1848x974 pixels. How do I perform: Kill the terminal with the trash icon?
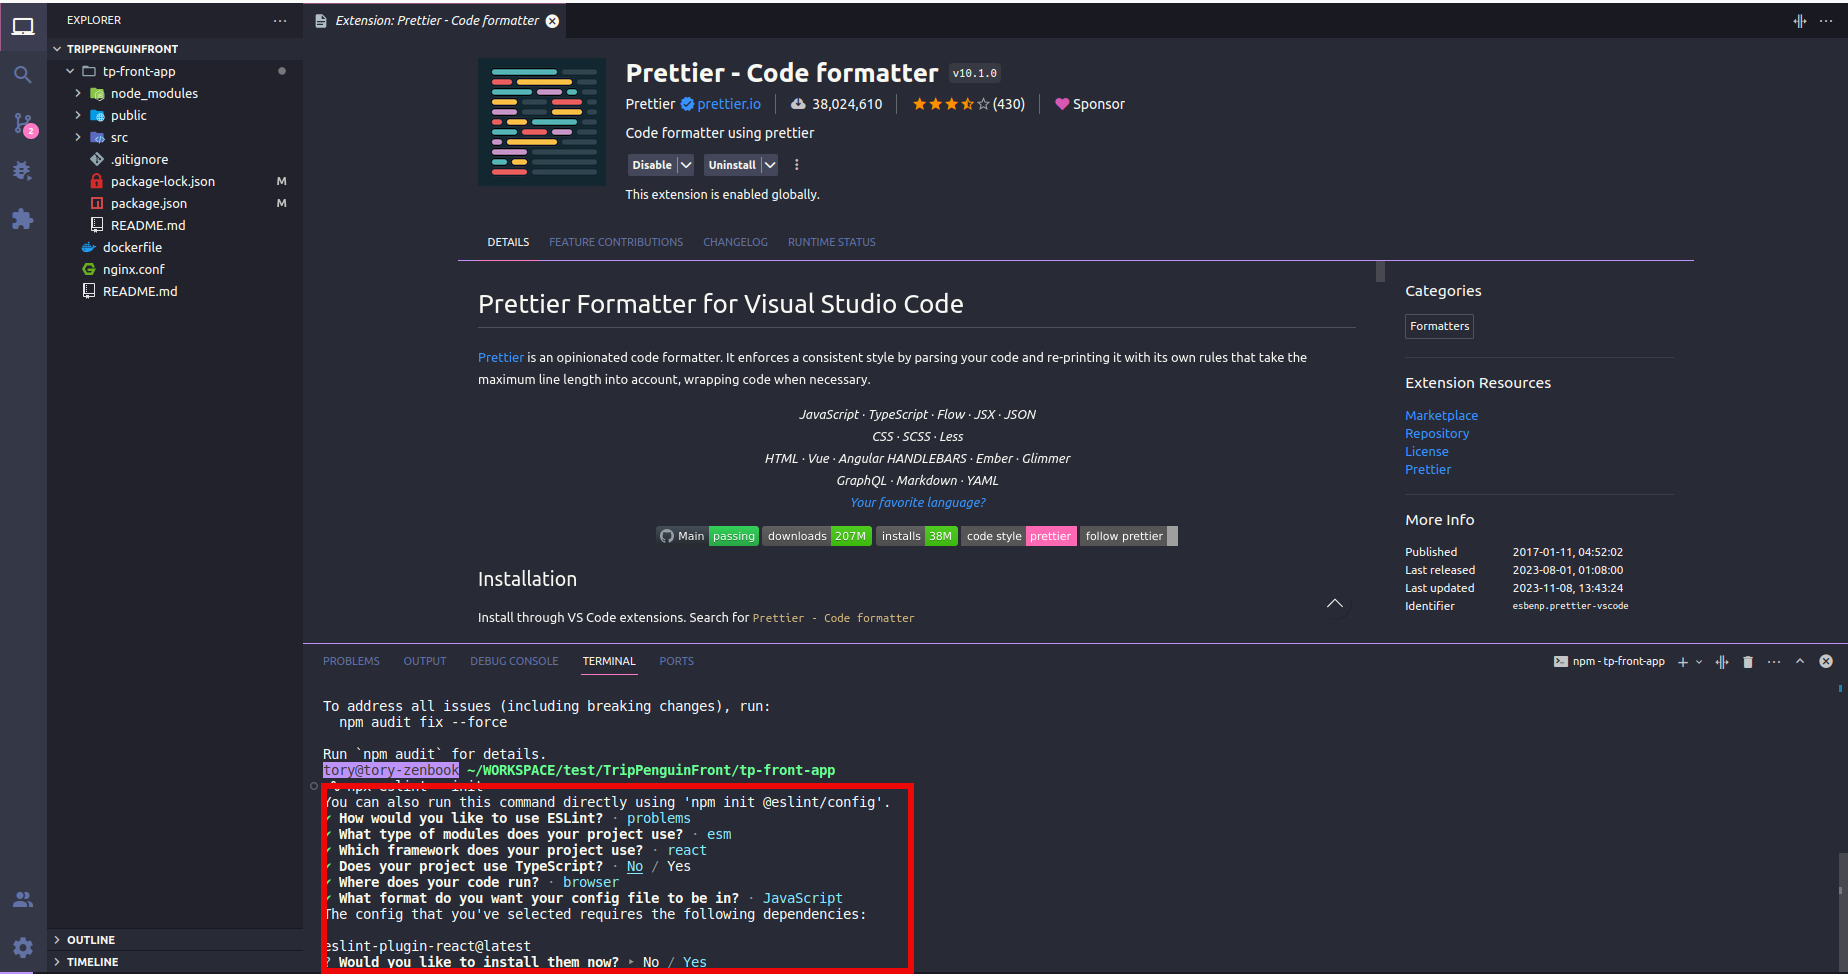click(x=1748, y=662)
